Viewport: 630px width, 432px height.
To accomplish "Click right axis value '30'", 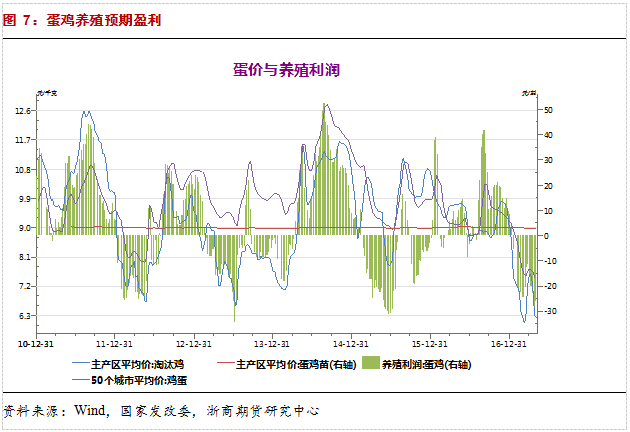I will pos(548,160).
